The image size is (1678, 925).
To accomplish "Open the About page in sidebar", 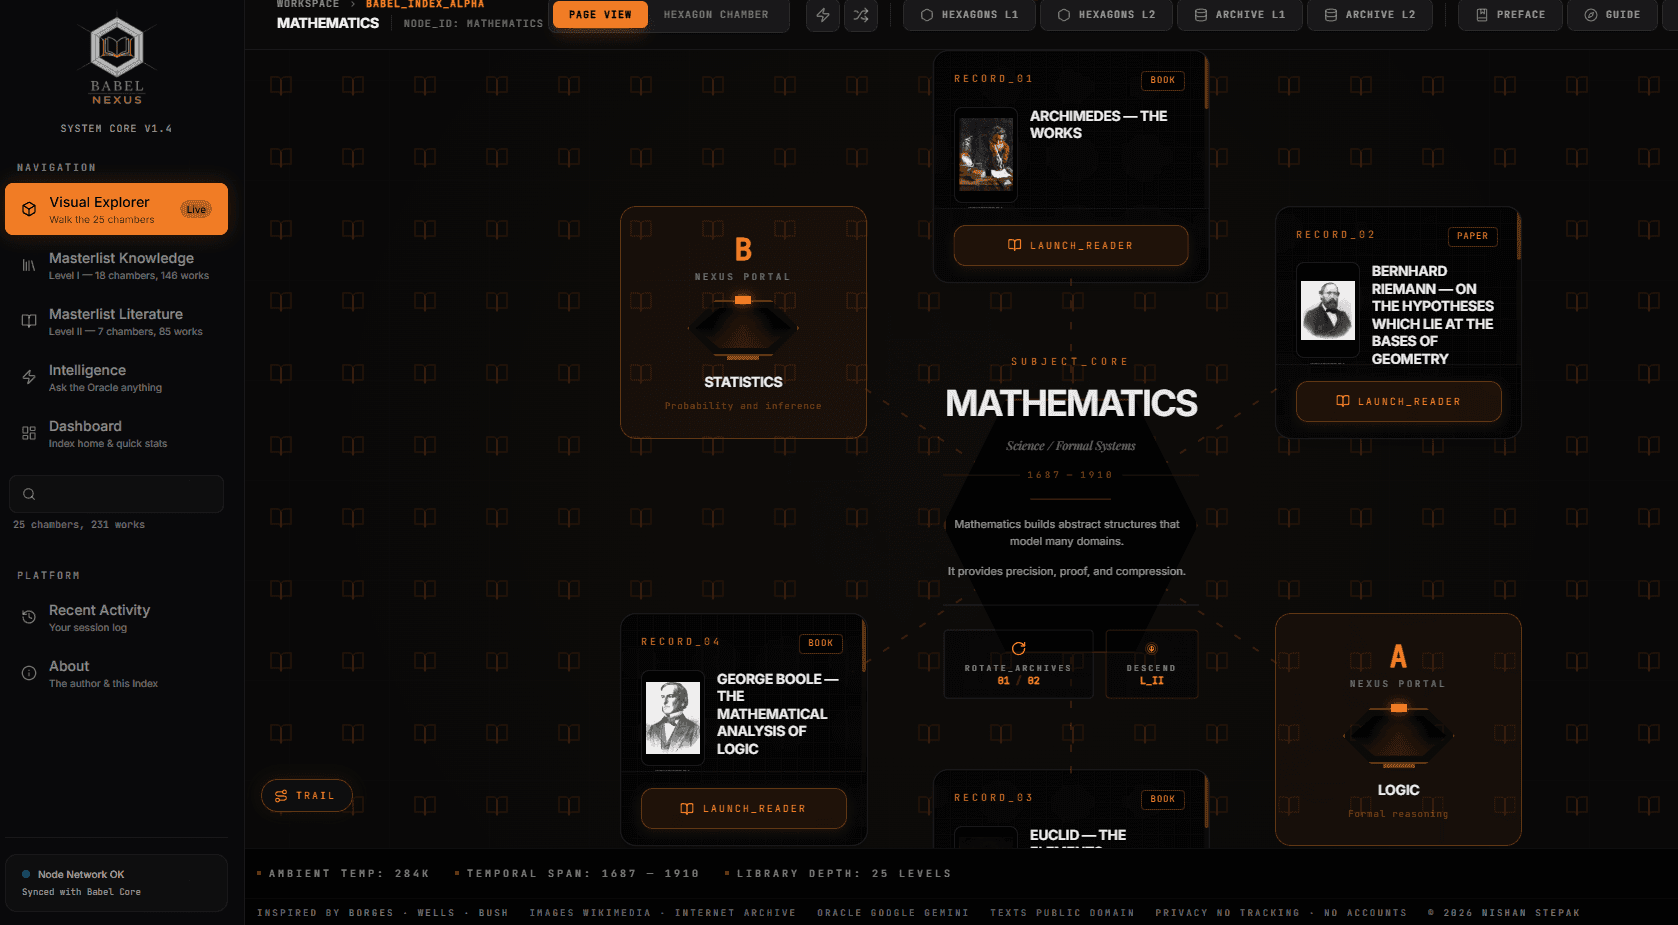I will coord(116,674).
